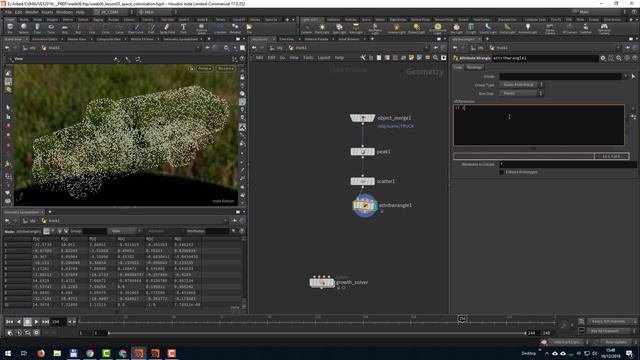Screen dimensions: 640x360
Task: Select the growth_solver node
Action: click(322, 282)
